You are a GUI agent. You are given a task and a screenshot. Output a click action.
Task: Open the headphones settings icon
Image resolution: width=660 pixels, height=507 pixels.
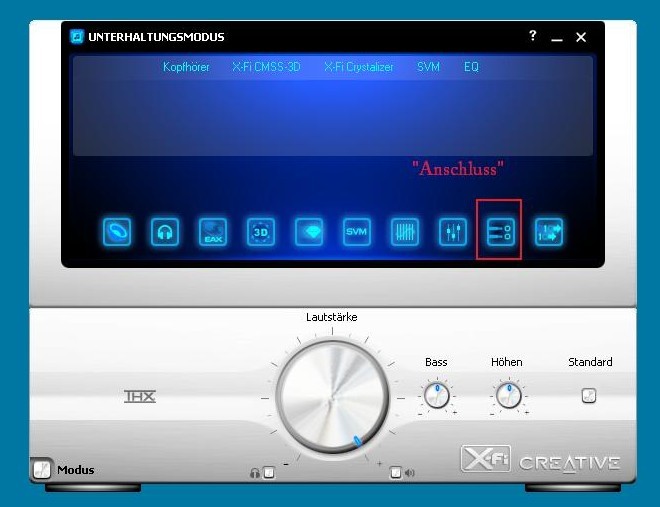click(165, 231)
